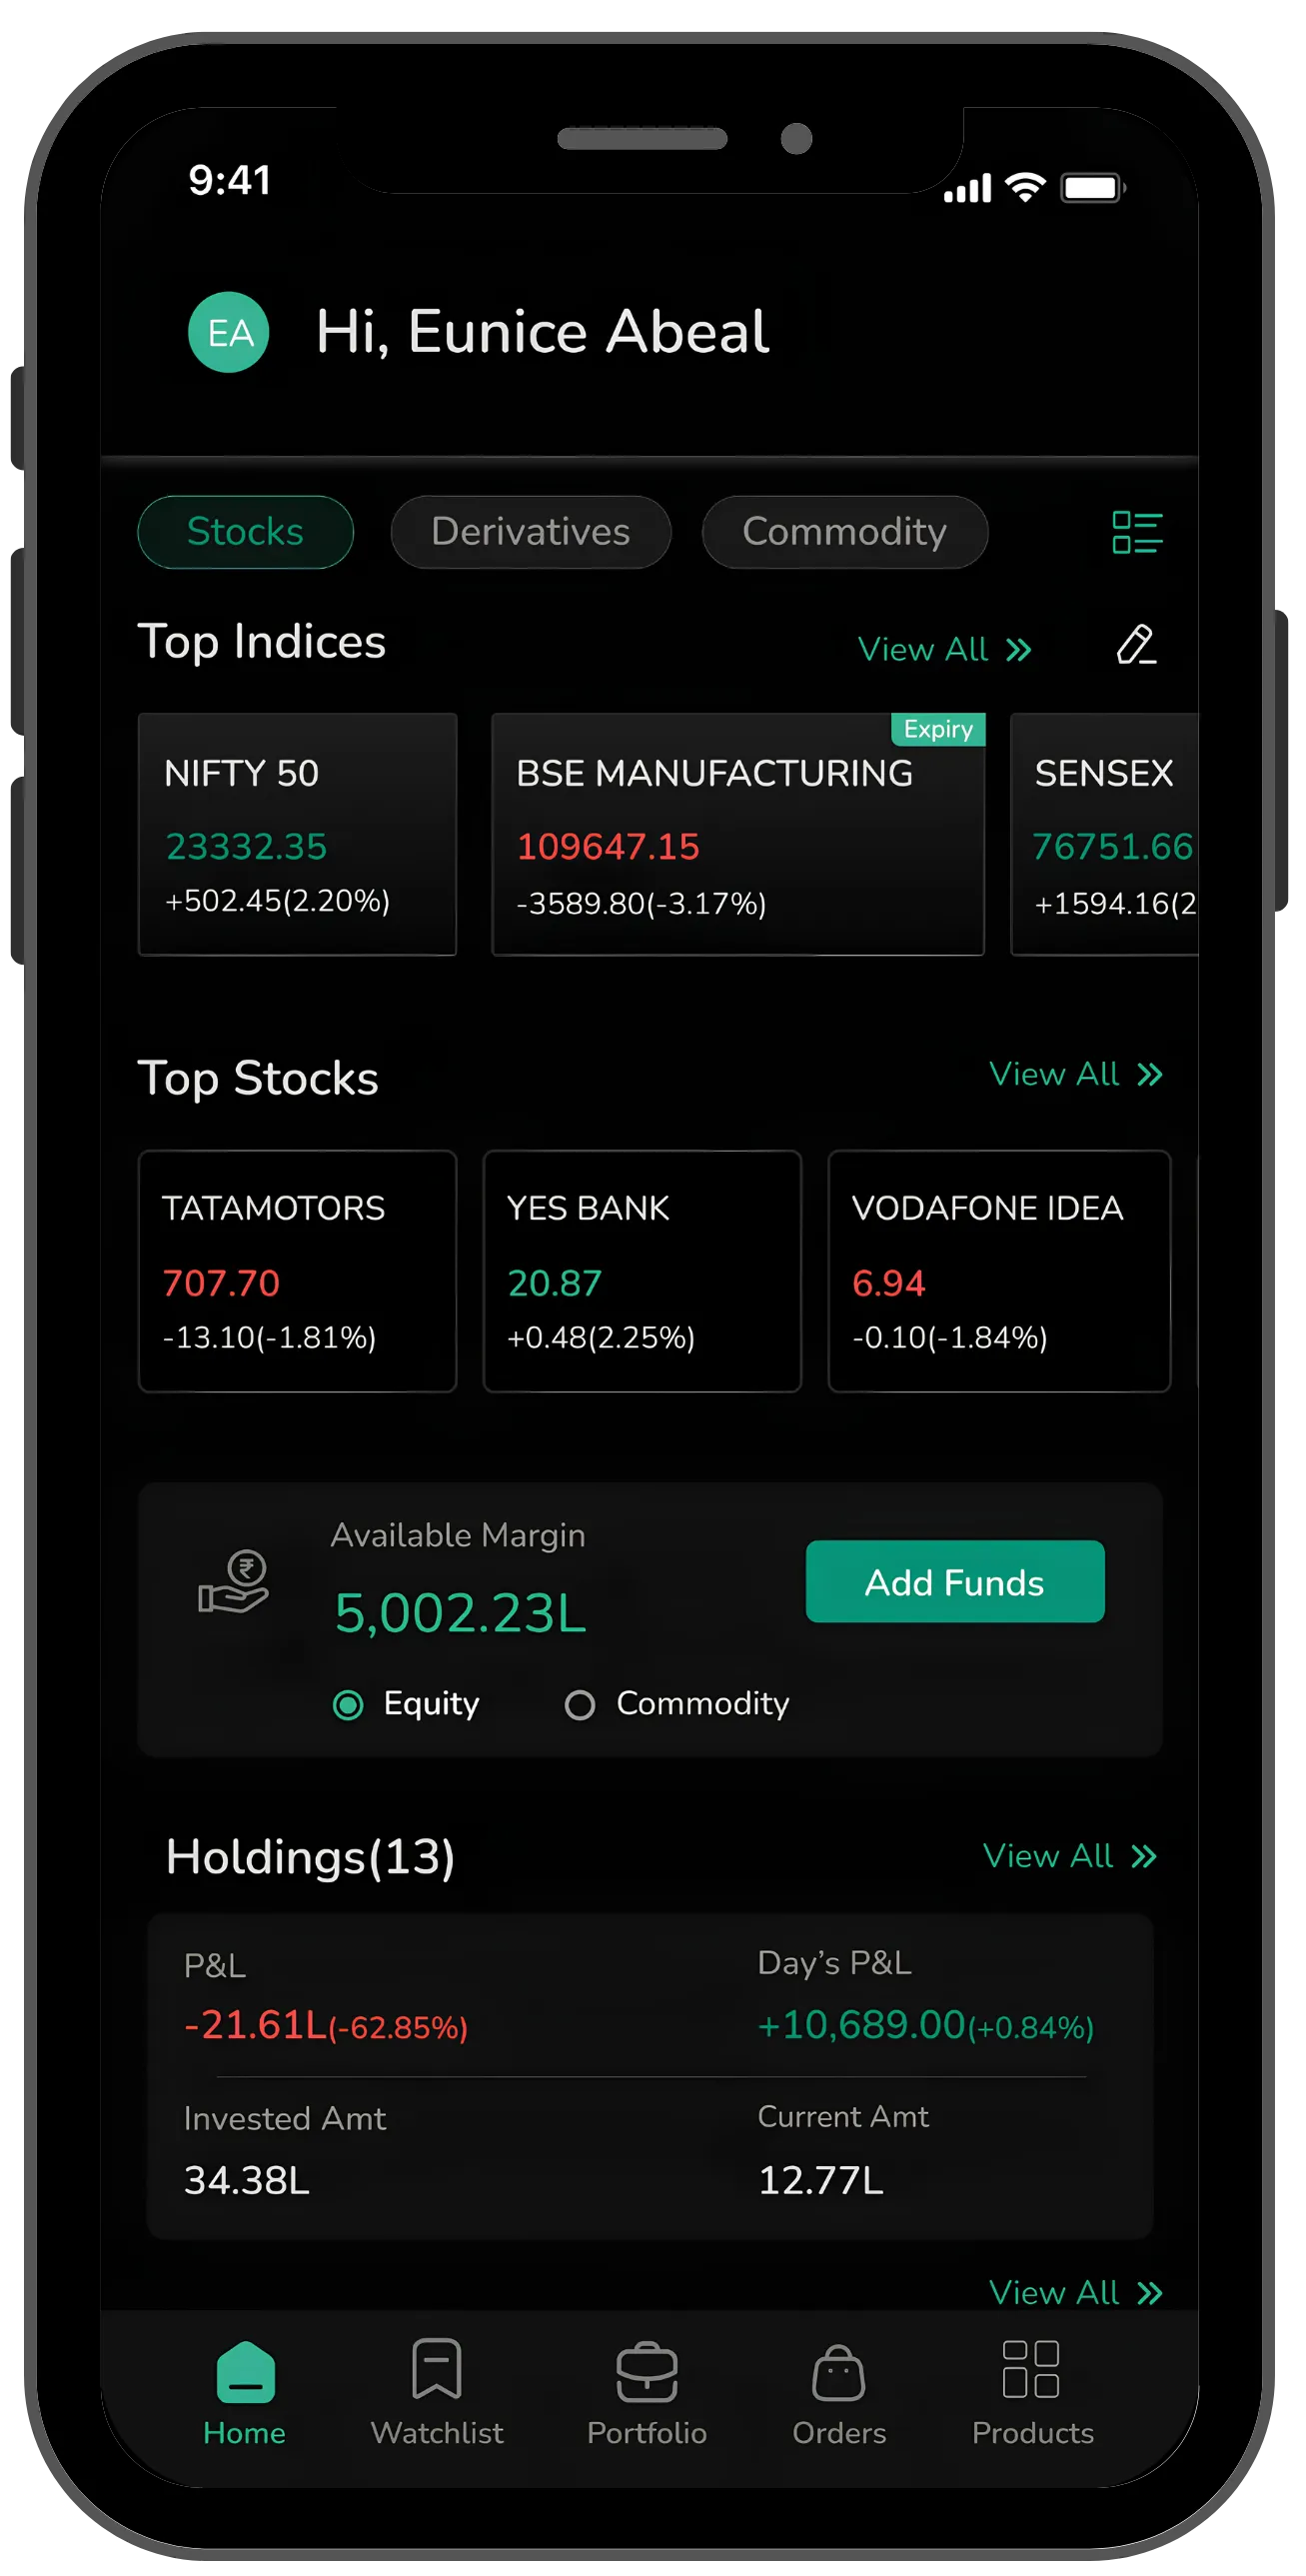Viewport: 1306px width, 2576px height.
Task: Tap the rupee hand margin icon
Action: [233, 1582]
